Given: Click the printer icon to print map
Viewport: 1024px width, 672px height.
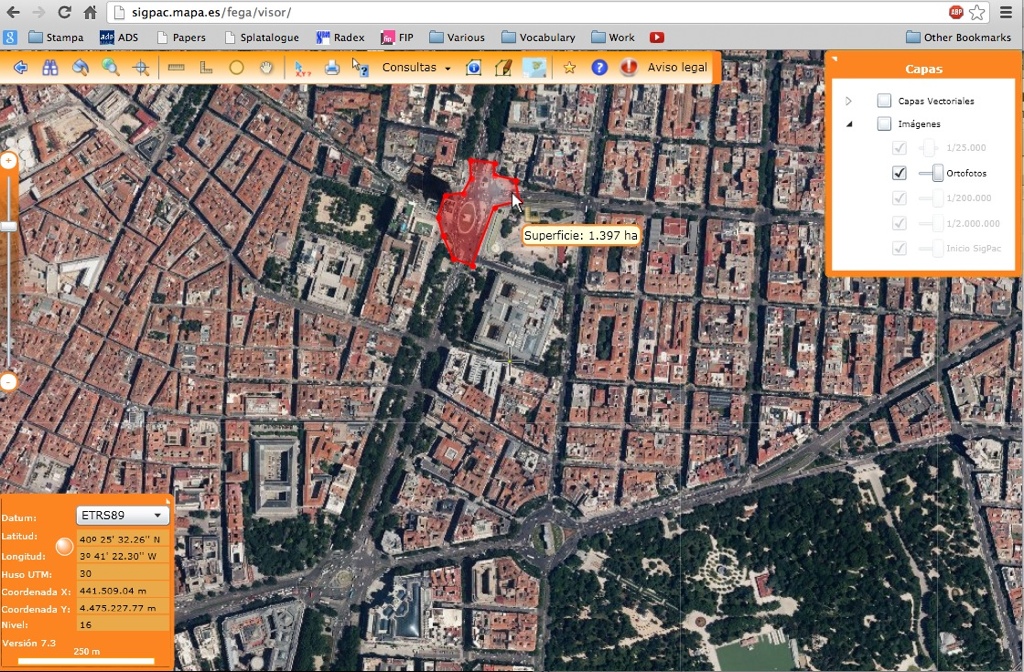Looking at the screenshot, I should pyautogui.click(x=332, y=68).
